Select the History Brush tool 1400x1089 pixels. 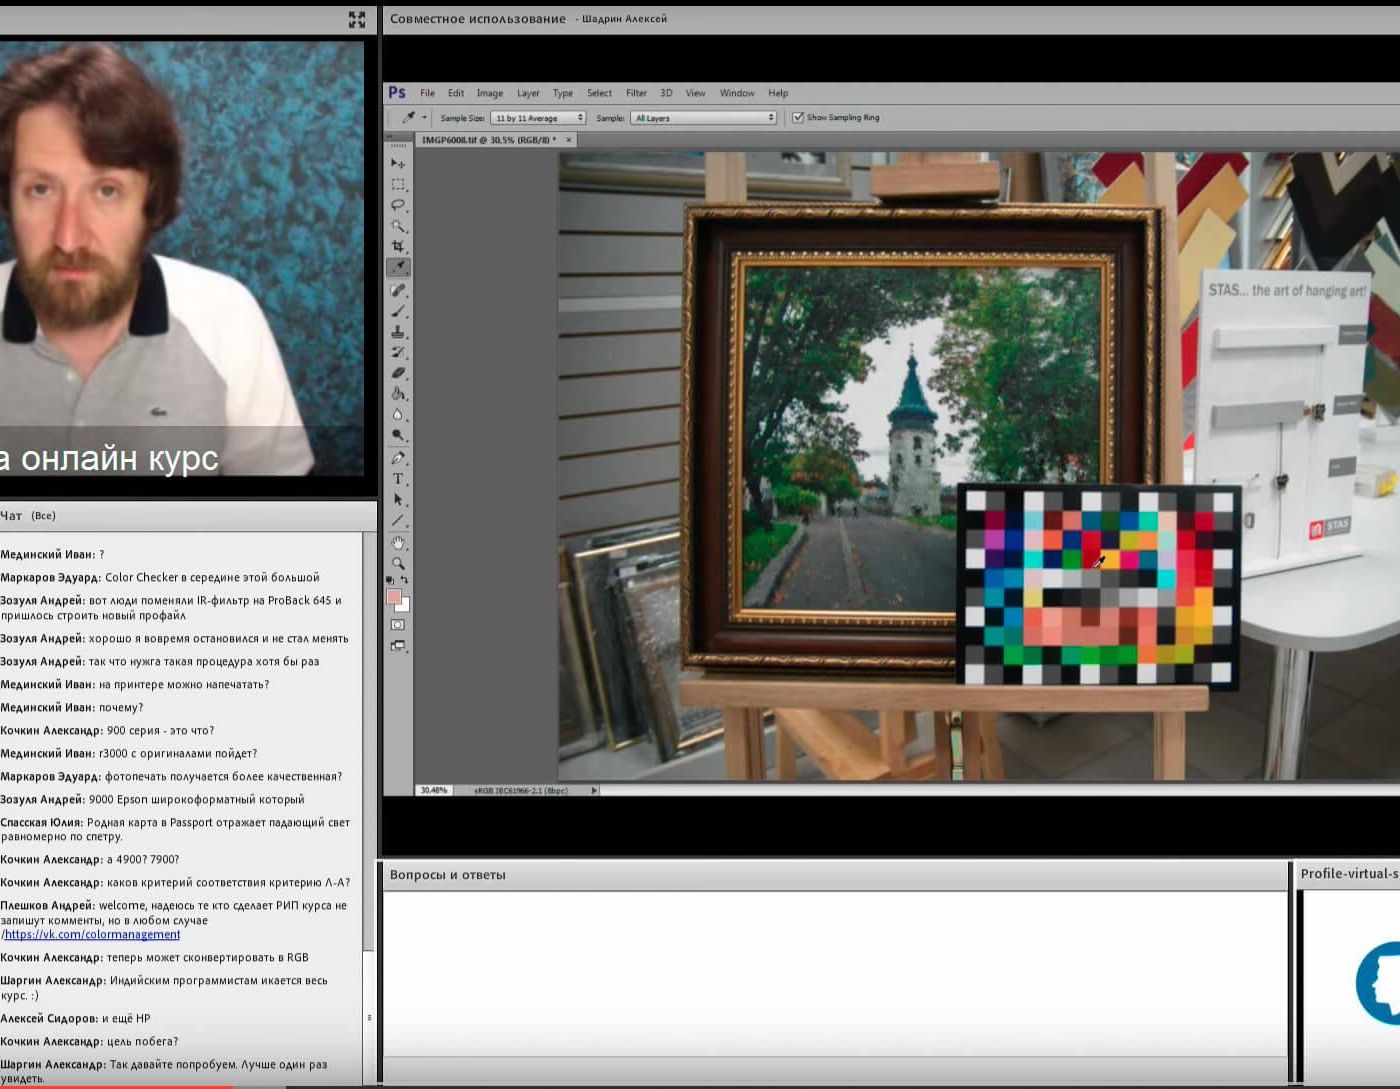(398, 352)
